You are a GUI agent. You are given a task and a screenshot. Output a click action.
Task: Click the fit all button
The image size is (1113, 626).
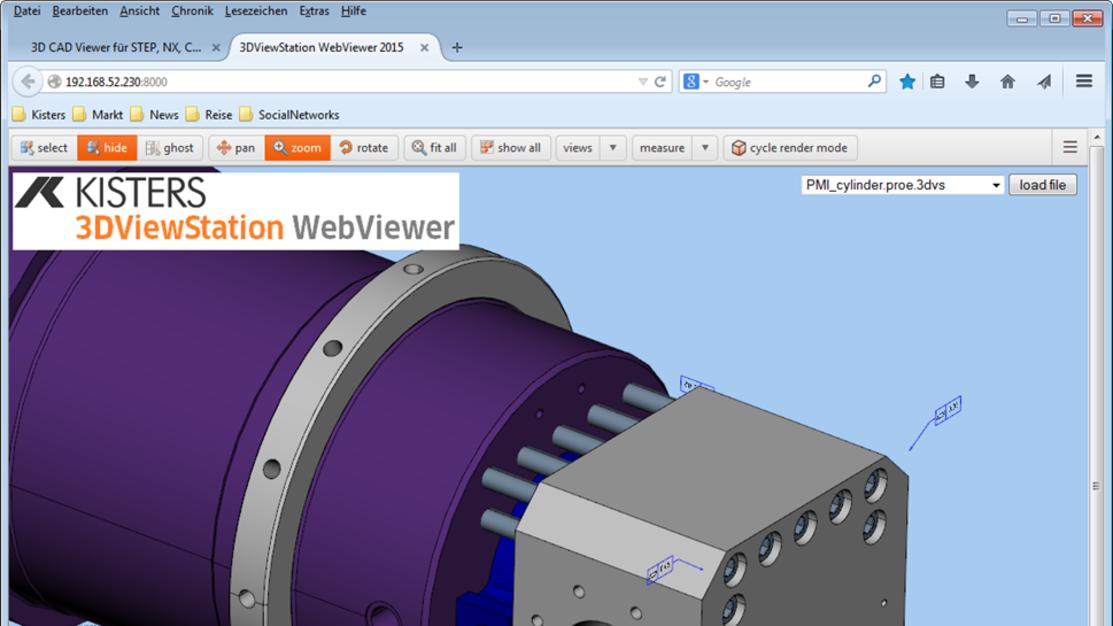[434, 148]
